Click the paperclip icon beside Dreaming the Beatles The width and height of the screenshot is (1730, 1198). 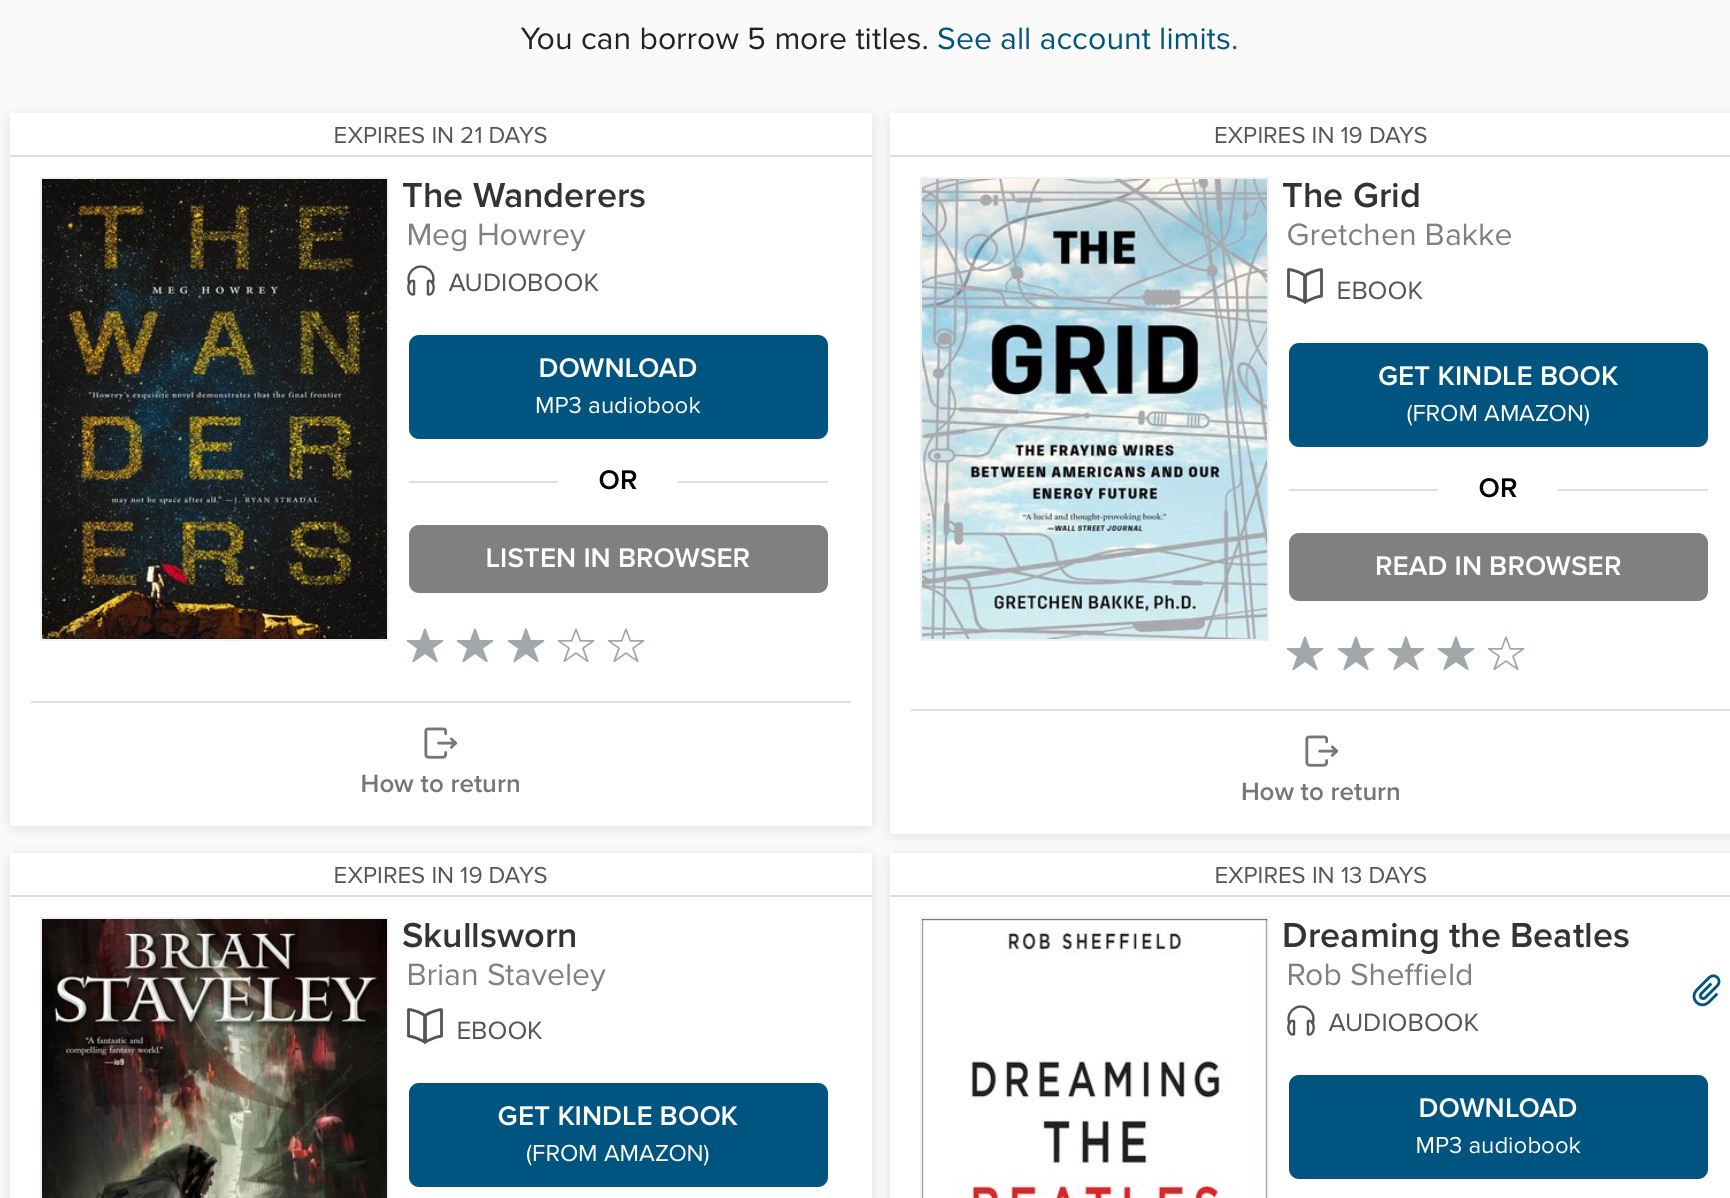pyautogui.click(x=1706, y=990)
